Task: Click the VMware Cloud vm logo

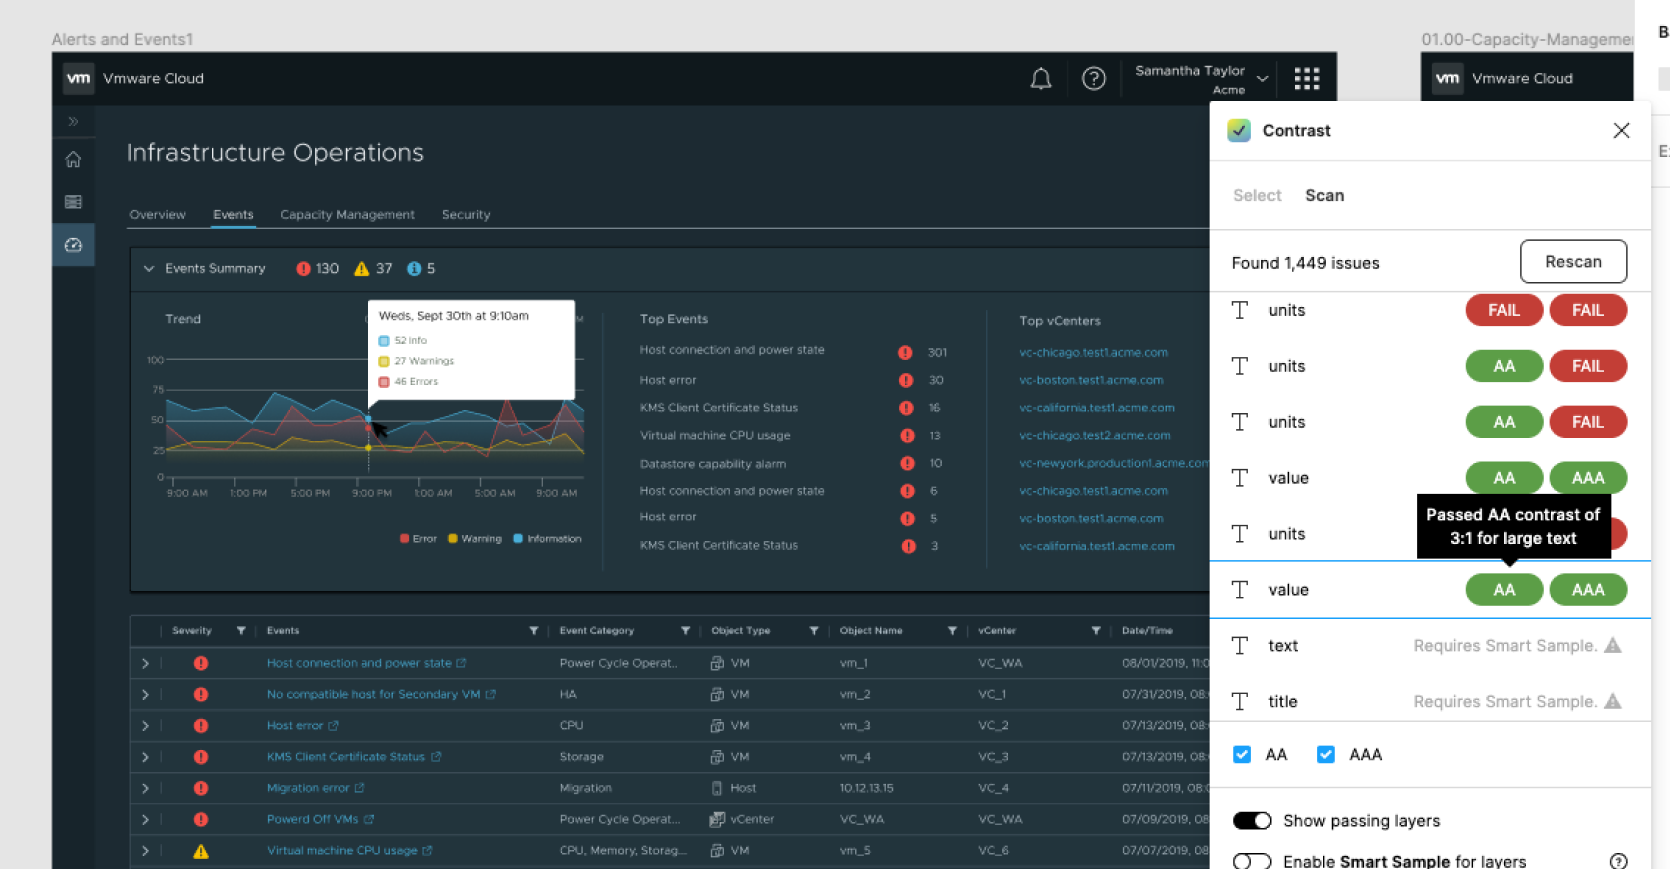Action: [x=78, y=78]
